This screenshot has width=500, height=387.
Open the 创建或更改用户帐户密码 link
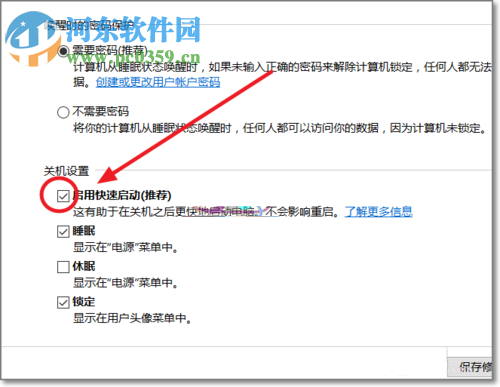[x=158, y=82]
